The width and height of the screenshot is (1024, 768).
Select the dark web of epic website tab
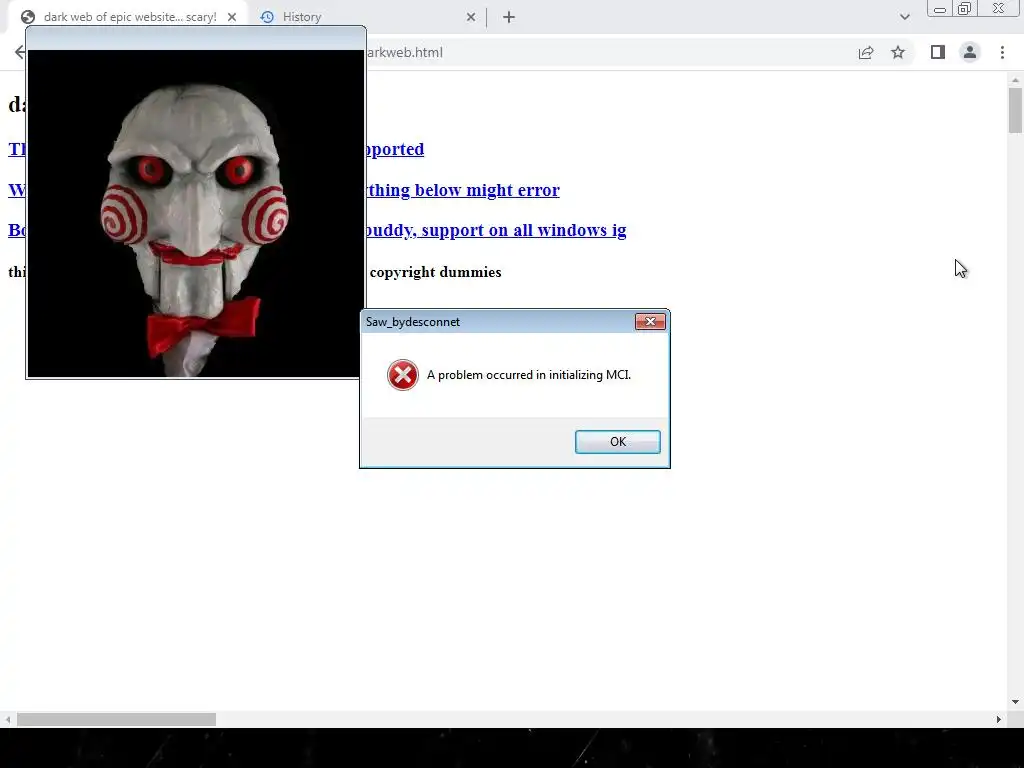tap(129, 17)
